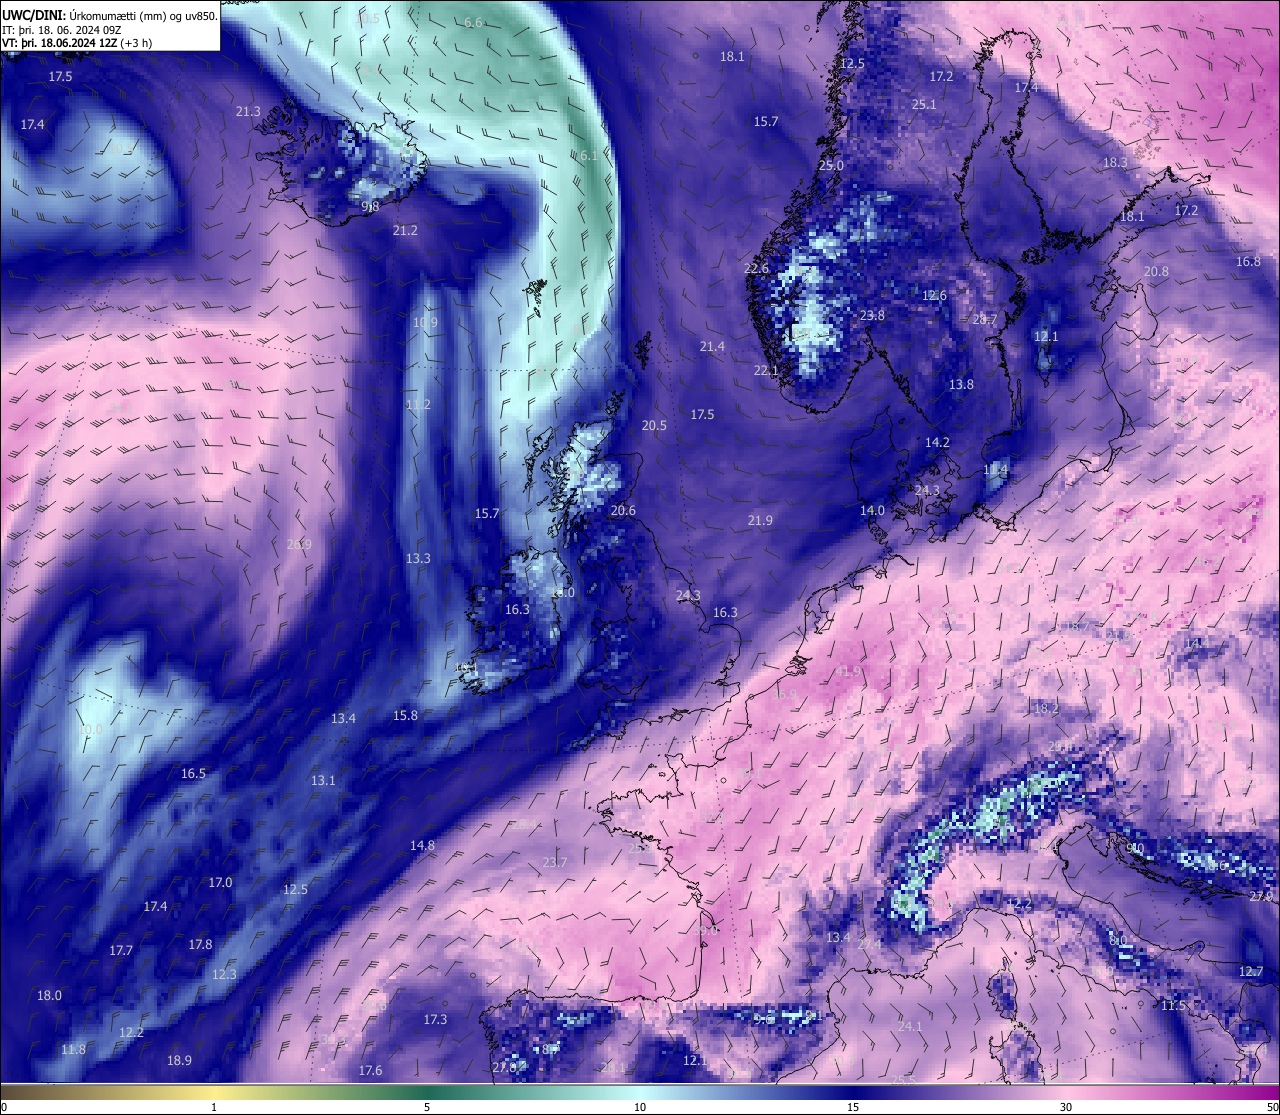Click the value 15.8 southwest of Ireland
Viewport: 1280px width, 1115px height.
[x=405, y=715]
